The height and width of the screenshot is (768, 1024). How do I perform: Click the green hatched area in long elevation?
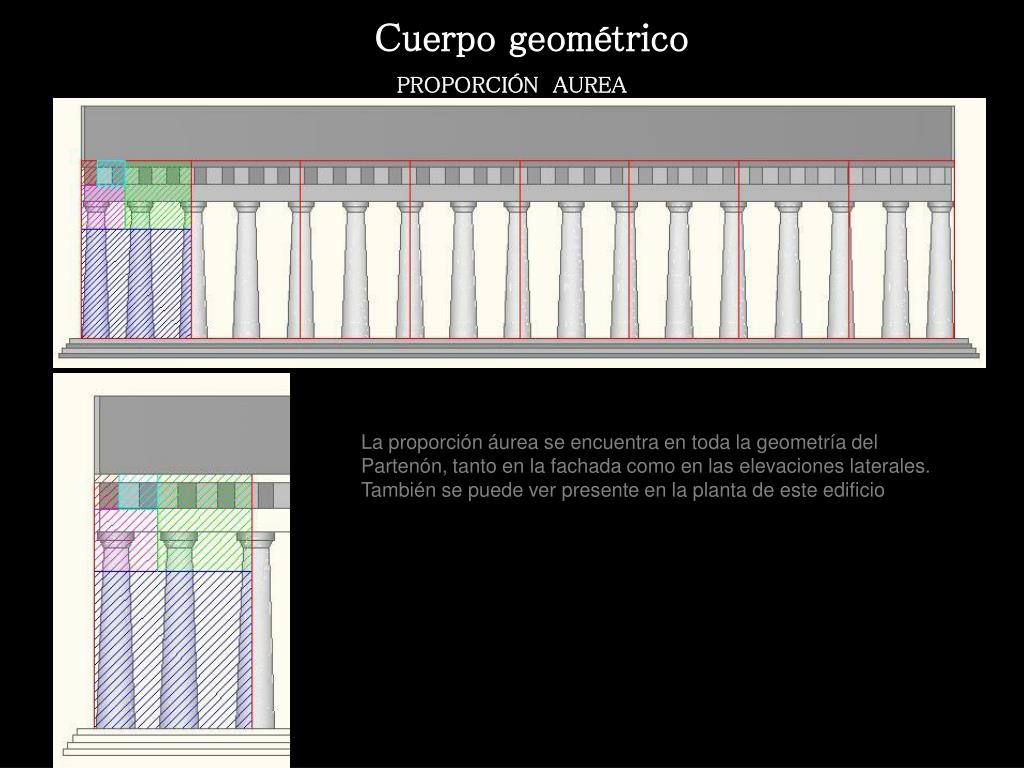(158, 195)
